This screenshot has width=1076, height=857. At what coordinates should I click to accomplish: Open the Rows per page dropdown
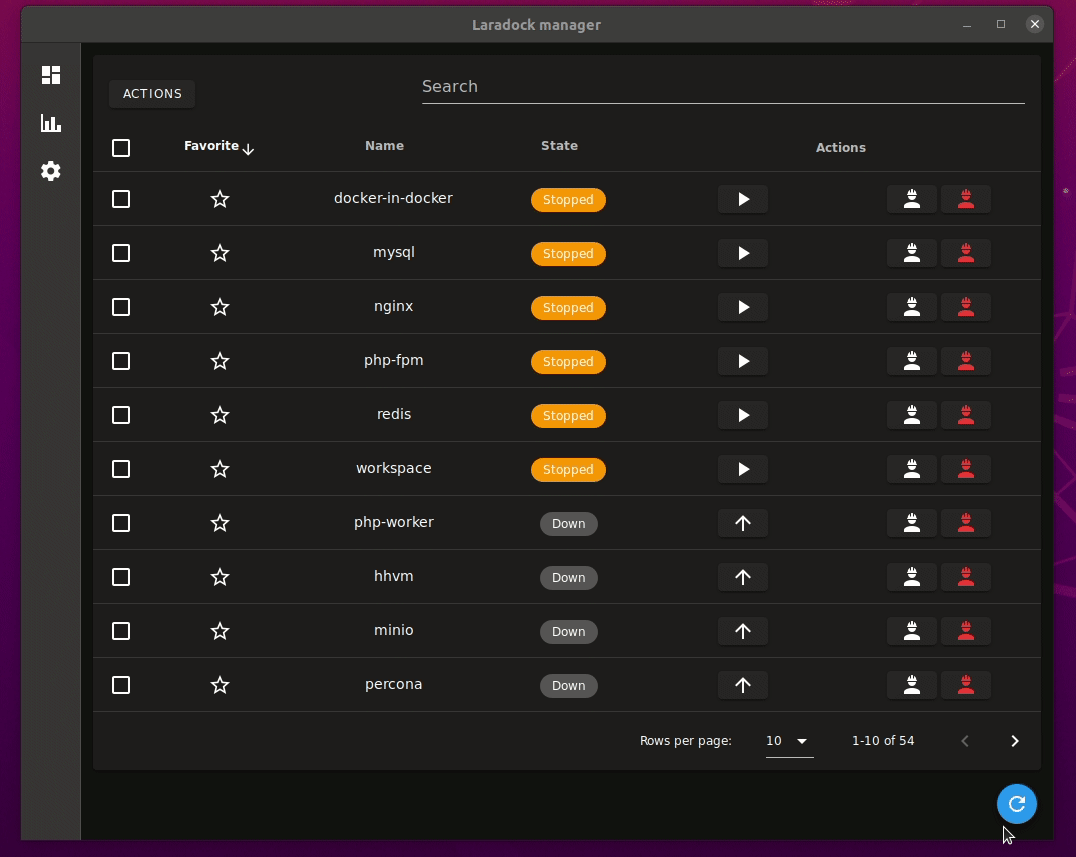click(789, 741)
